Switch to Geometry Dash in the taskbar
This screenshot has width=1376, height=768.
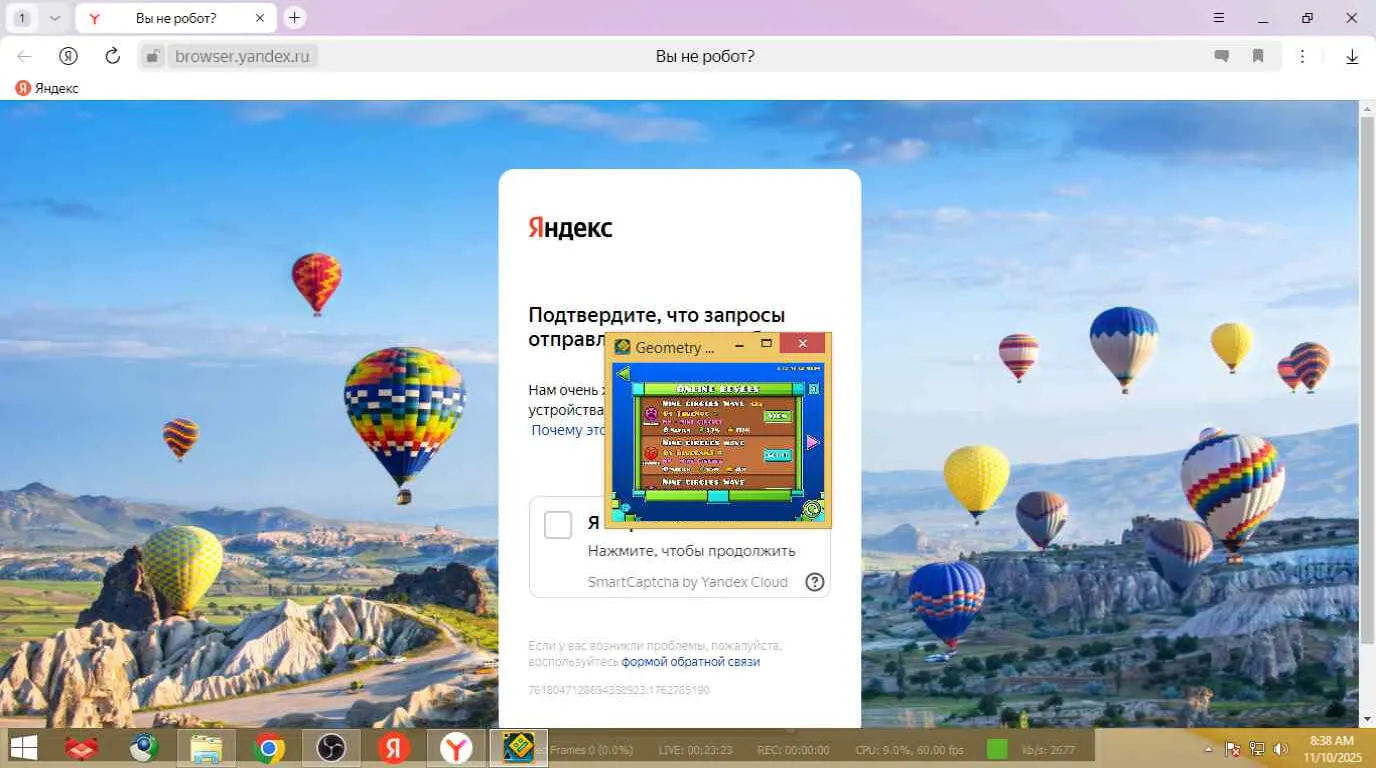(x=518, y=748)
